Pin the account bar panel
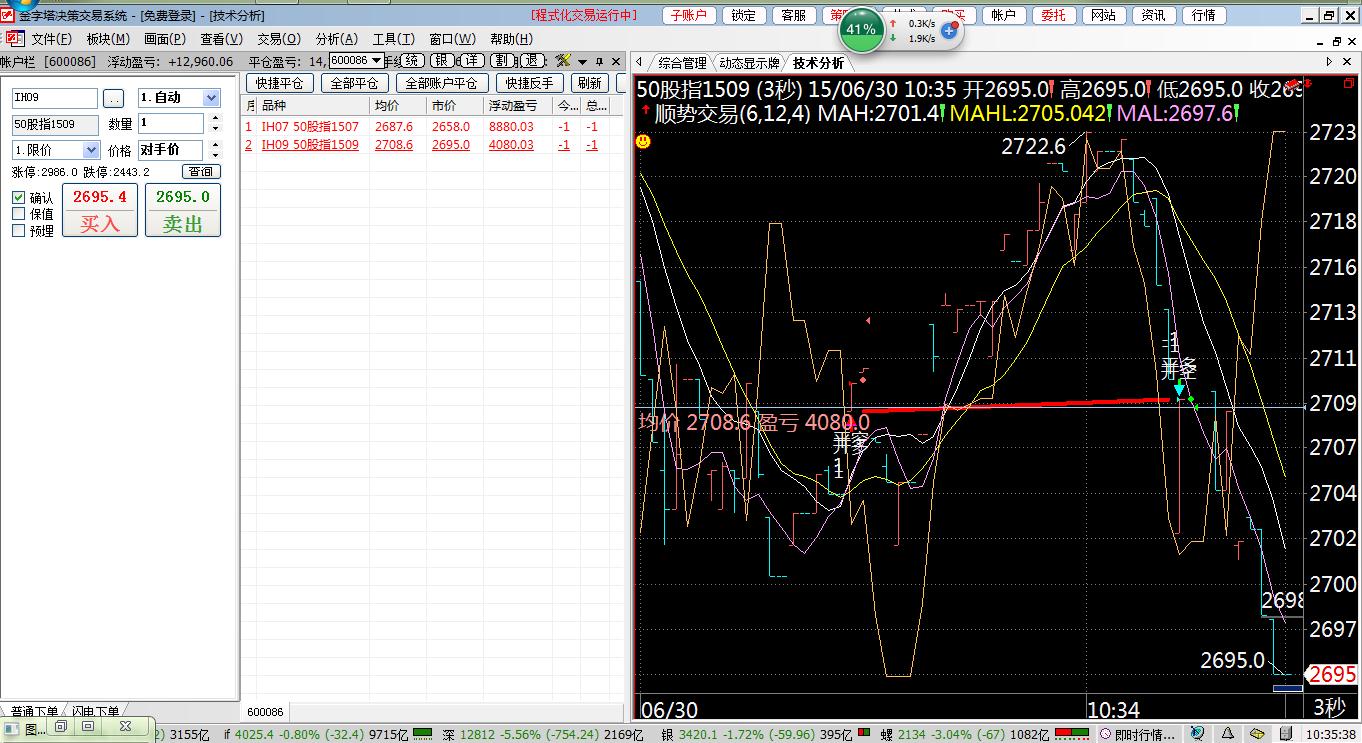 [x=599, y=62]
